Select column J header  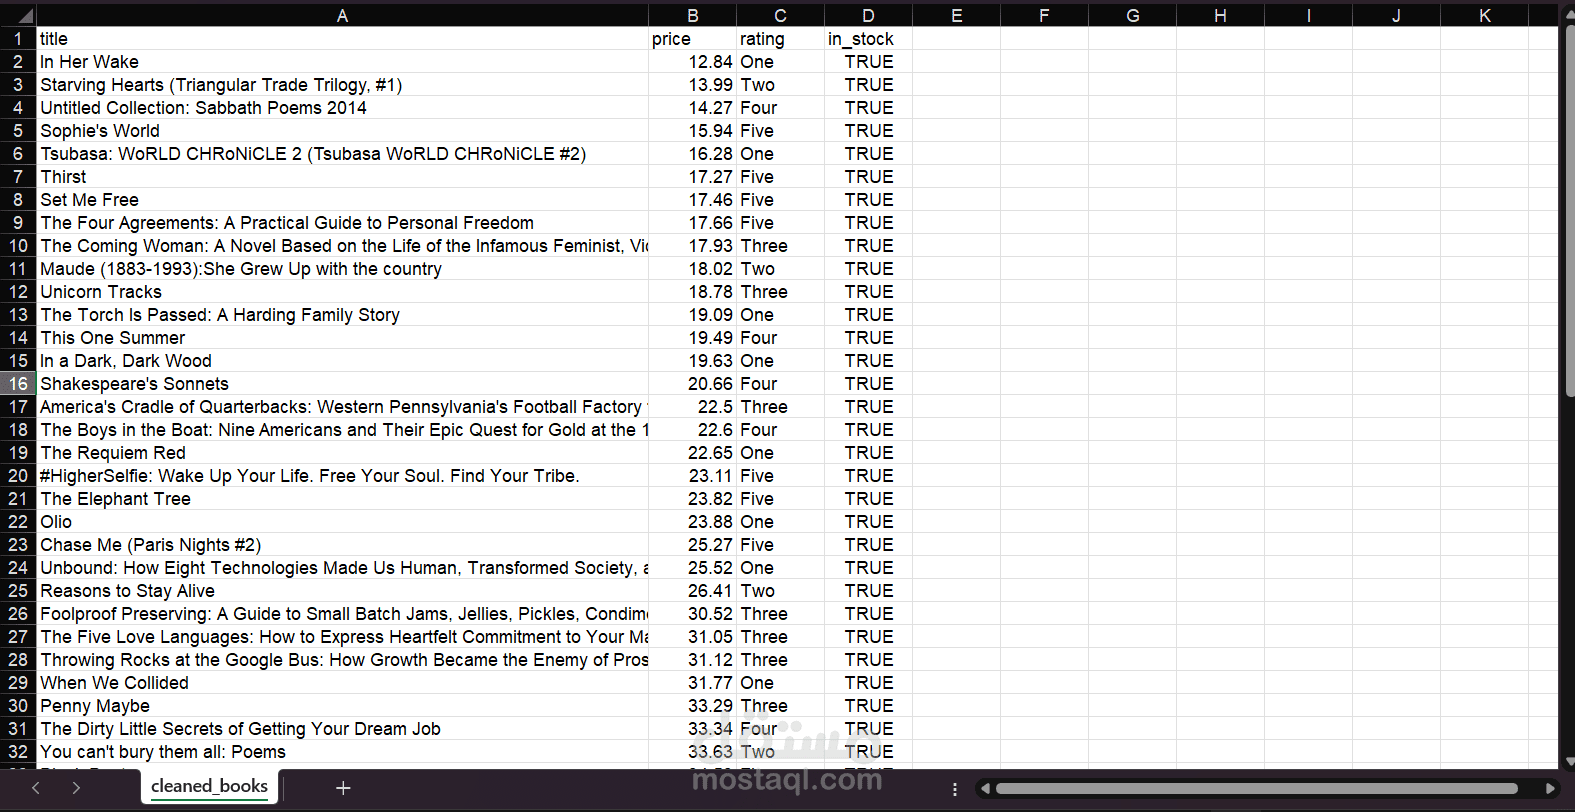(x=1396, y=15)
